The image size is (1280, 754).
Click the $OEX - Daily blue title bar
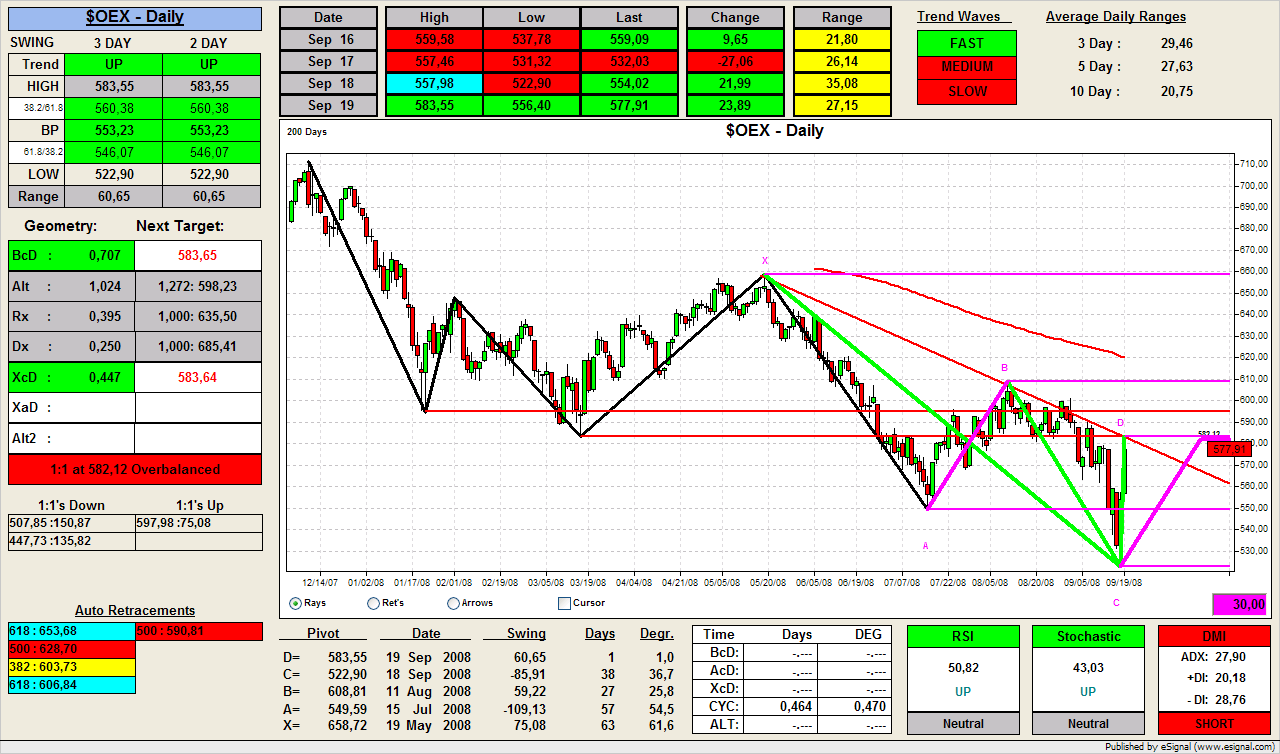click(x=134, y=18)
